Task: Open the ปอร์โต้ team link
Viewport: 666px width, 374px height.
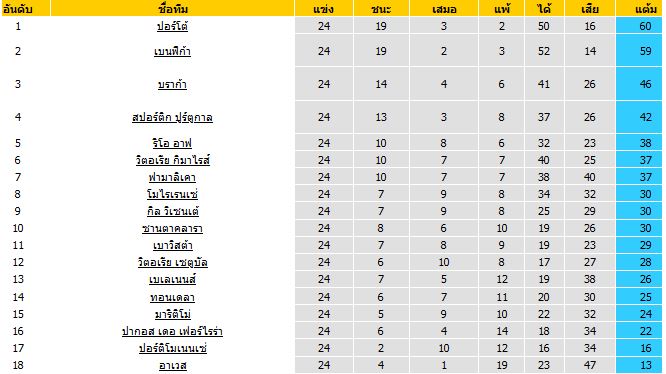Action: pos(172,26)
